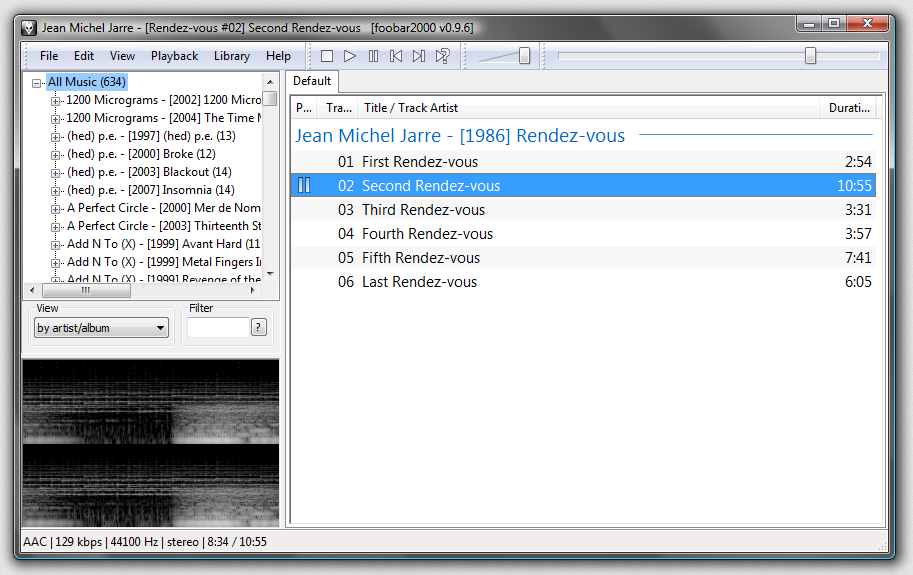Click the spectrogram visualization panel
Image resolution: width=913 pixels, height=575 pixels.
click(151, 443)
